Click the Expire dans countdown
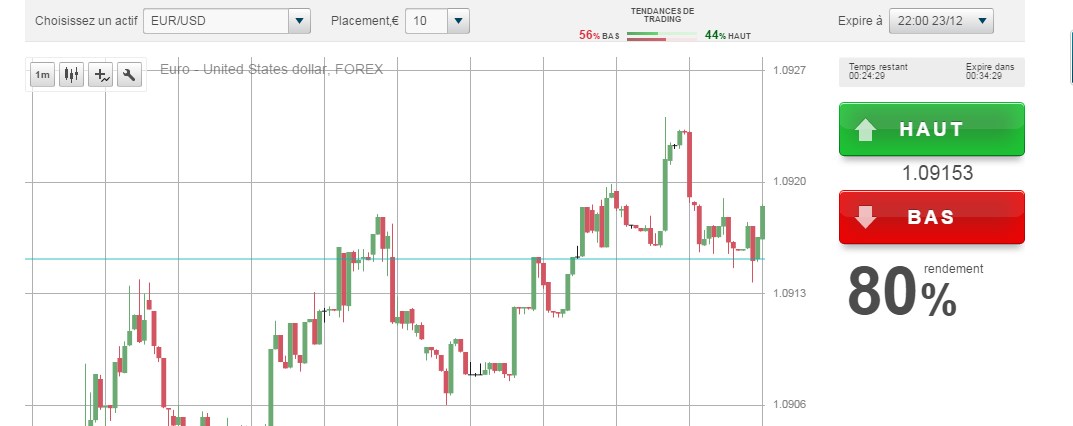 coord(990,71)
